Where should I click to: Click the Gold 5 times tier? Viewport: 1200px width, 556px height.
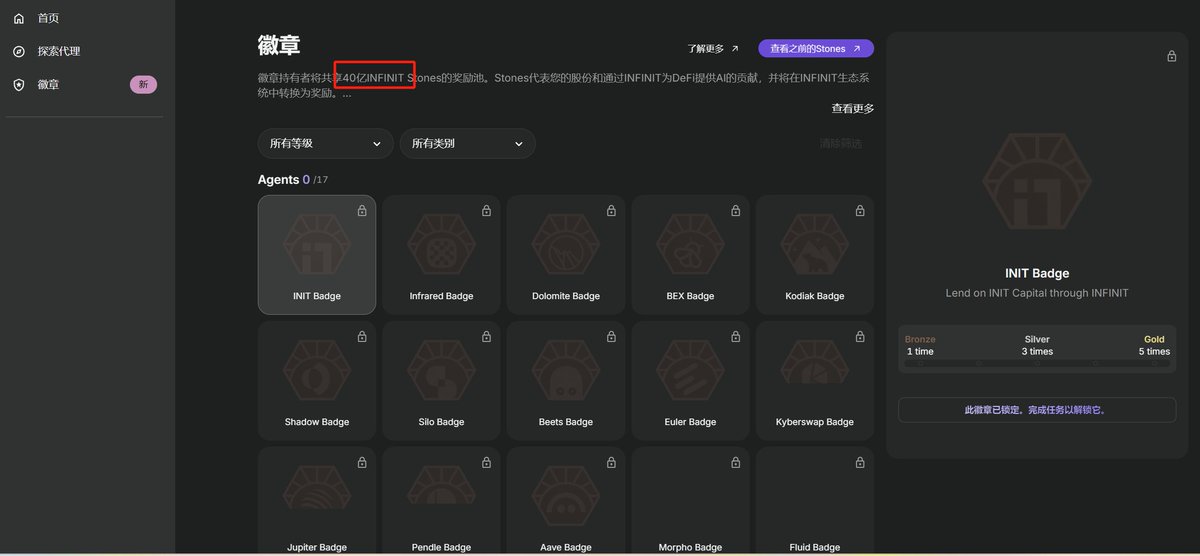[1154, 346]
